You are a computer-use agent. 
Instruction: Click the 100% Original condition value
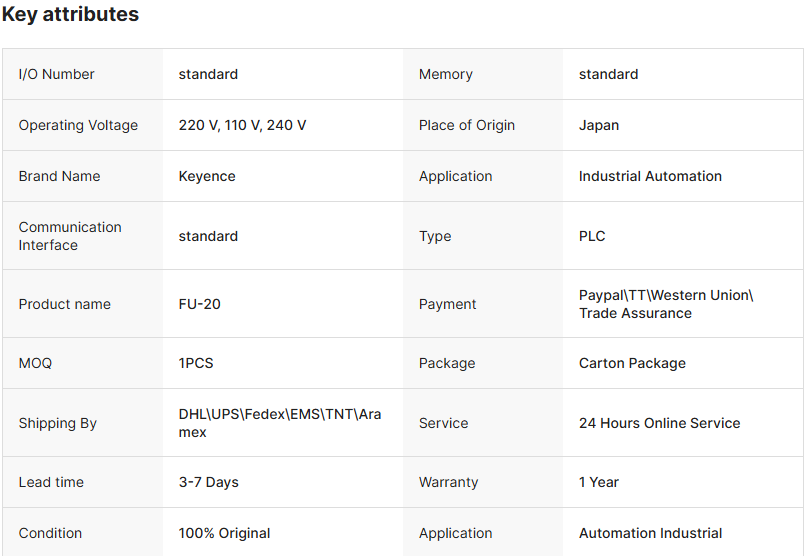click(224, 533)
